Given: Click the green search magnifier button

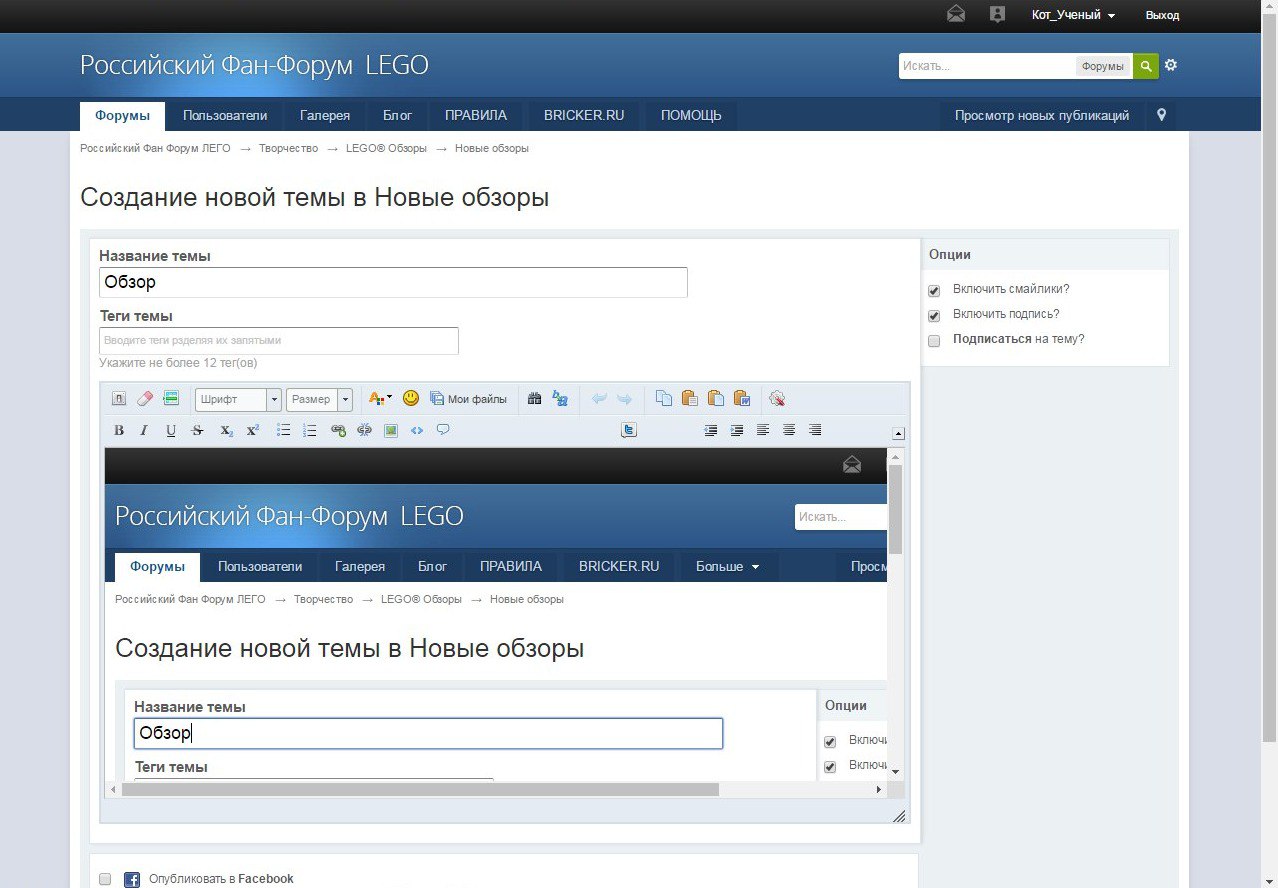Looking at the screenshot, I should click(1146, 66).
